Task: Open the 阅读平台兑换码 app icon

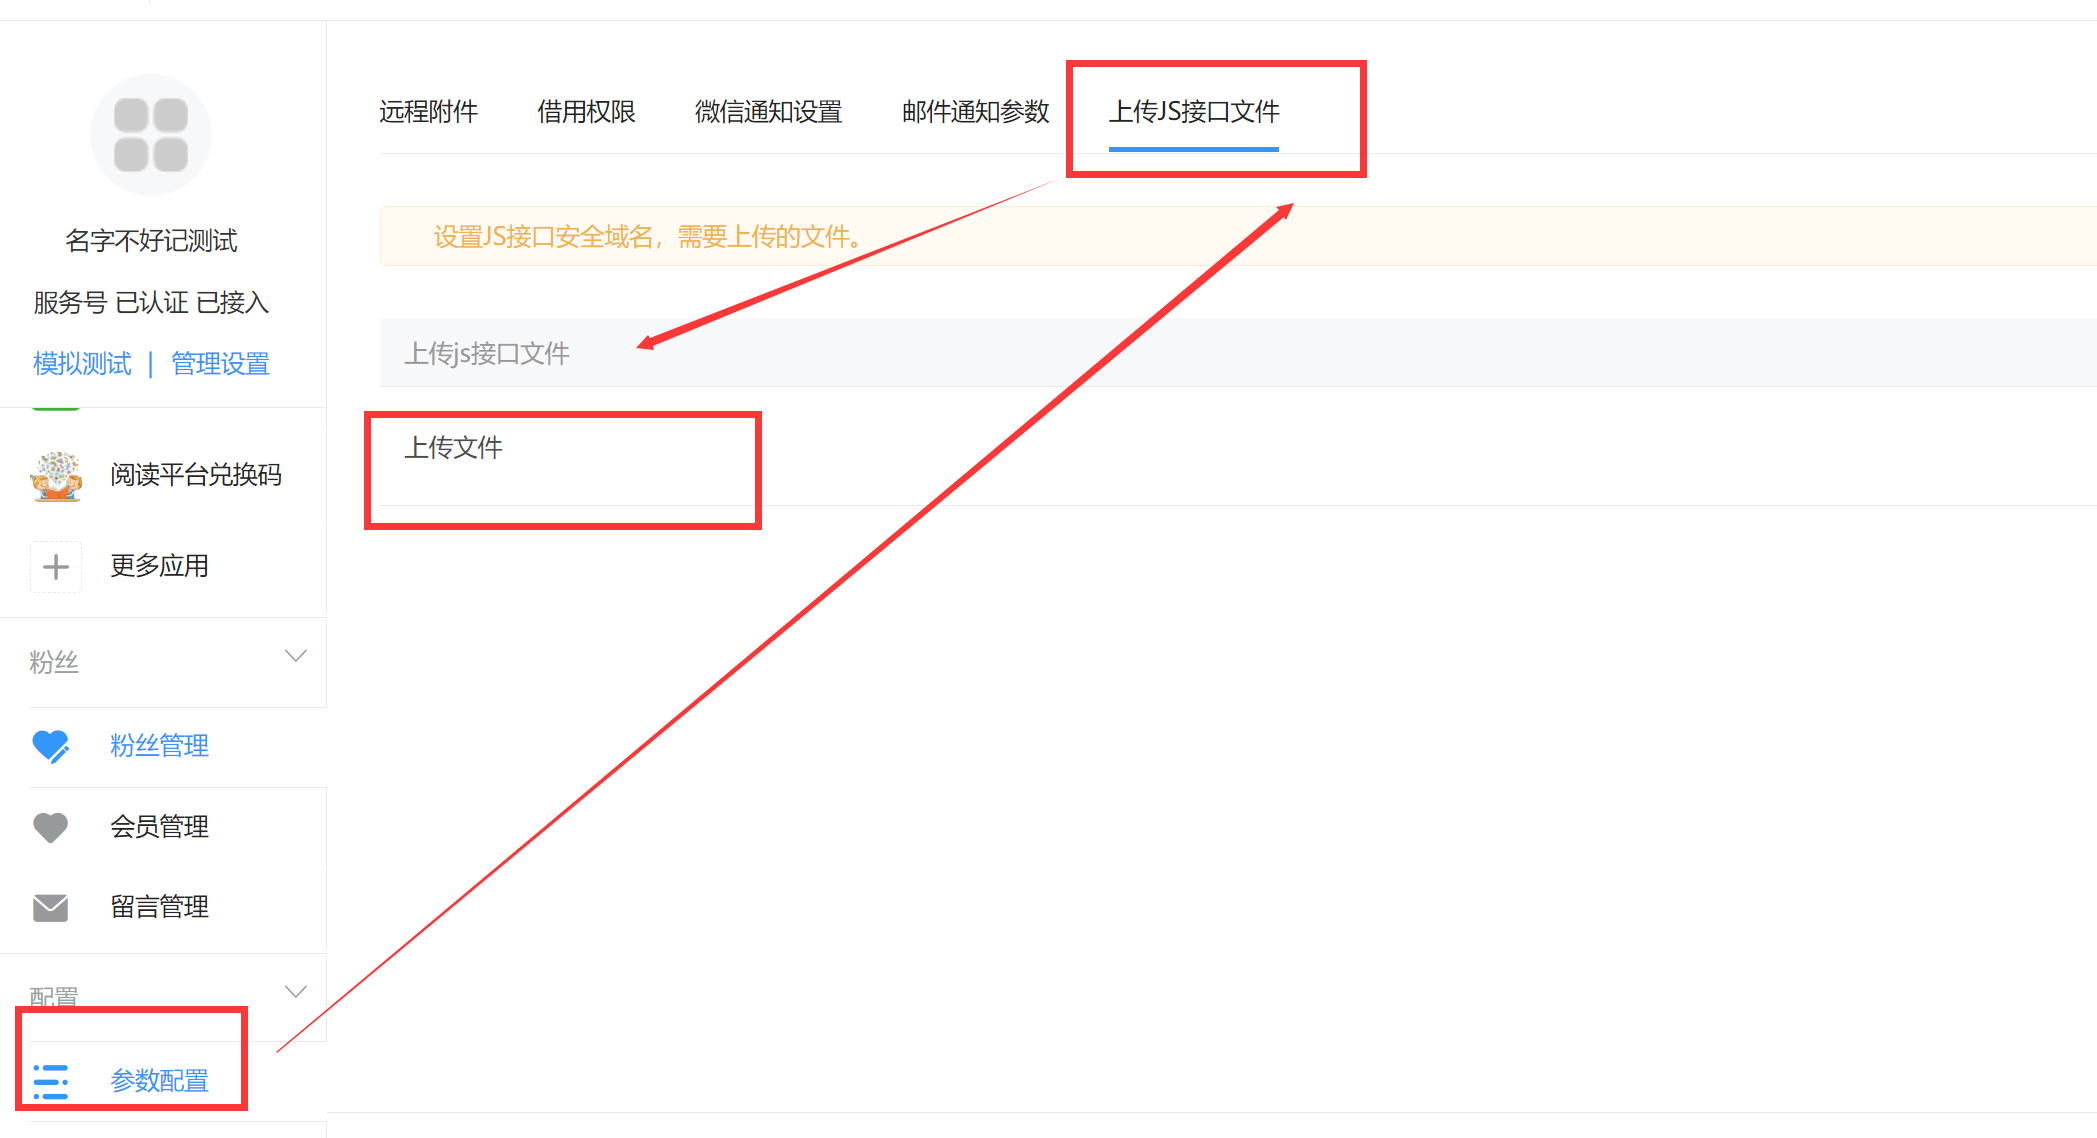Action: 56,475
